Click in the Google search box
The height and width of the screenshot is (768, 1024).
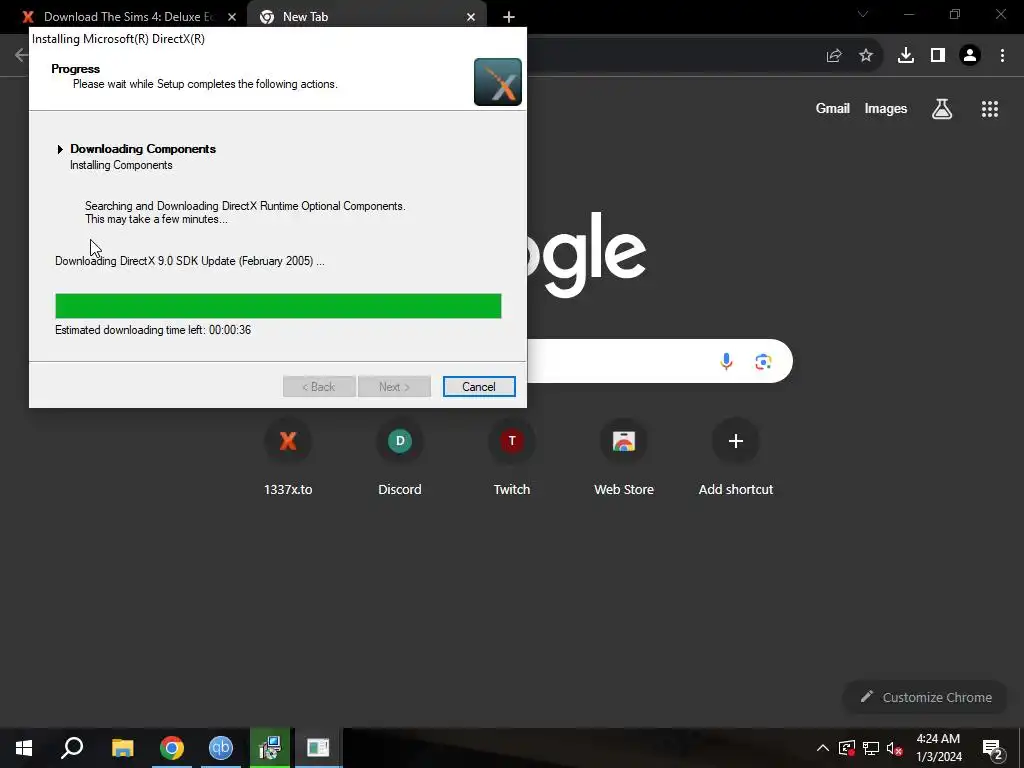(660, 361)
